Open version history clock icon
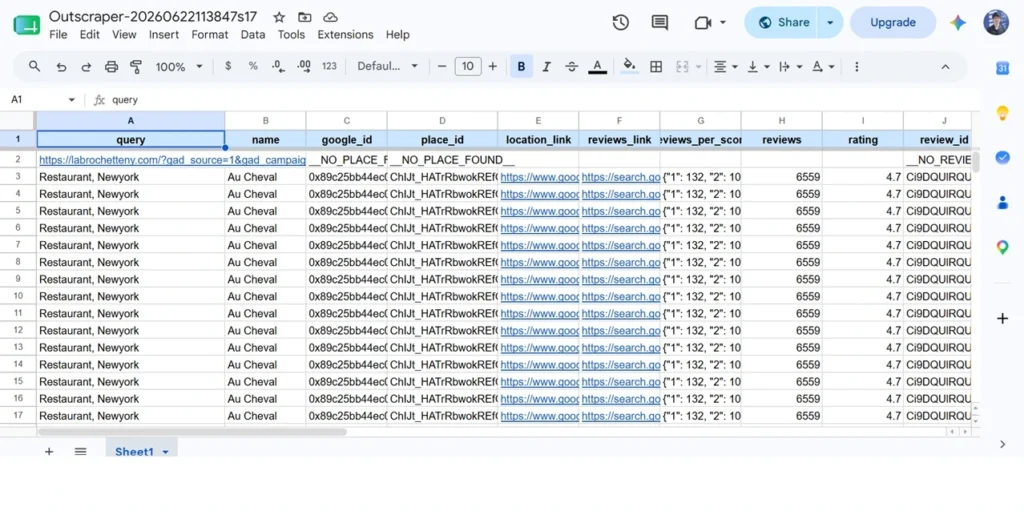This screenshot has height=519, width=1024. click(x=620, y=22)
